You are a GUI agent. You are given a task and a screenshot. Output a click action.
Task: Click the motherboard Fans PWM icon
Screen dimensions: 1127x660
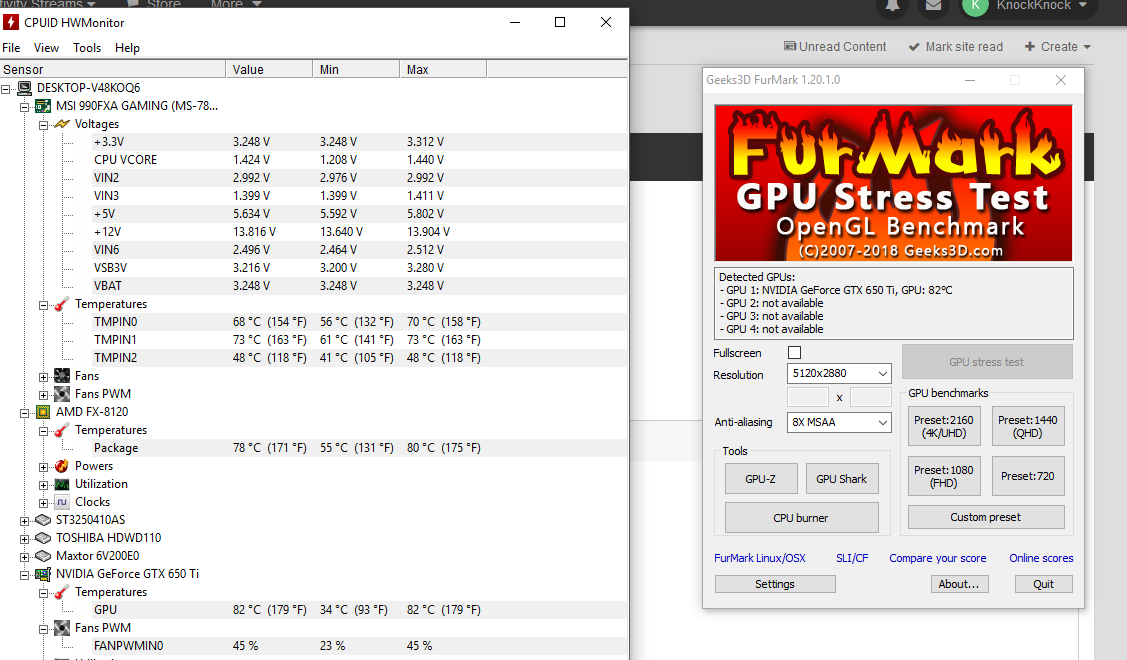click(62, 394)
